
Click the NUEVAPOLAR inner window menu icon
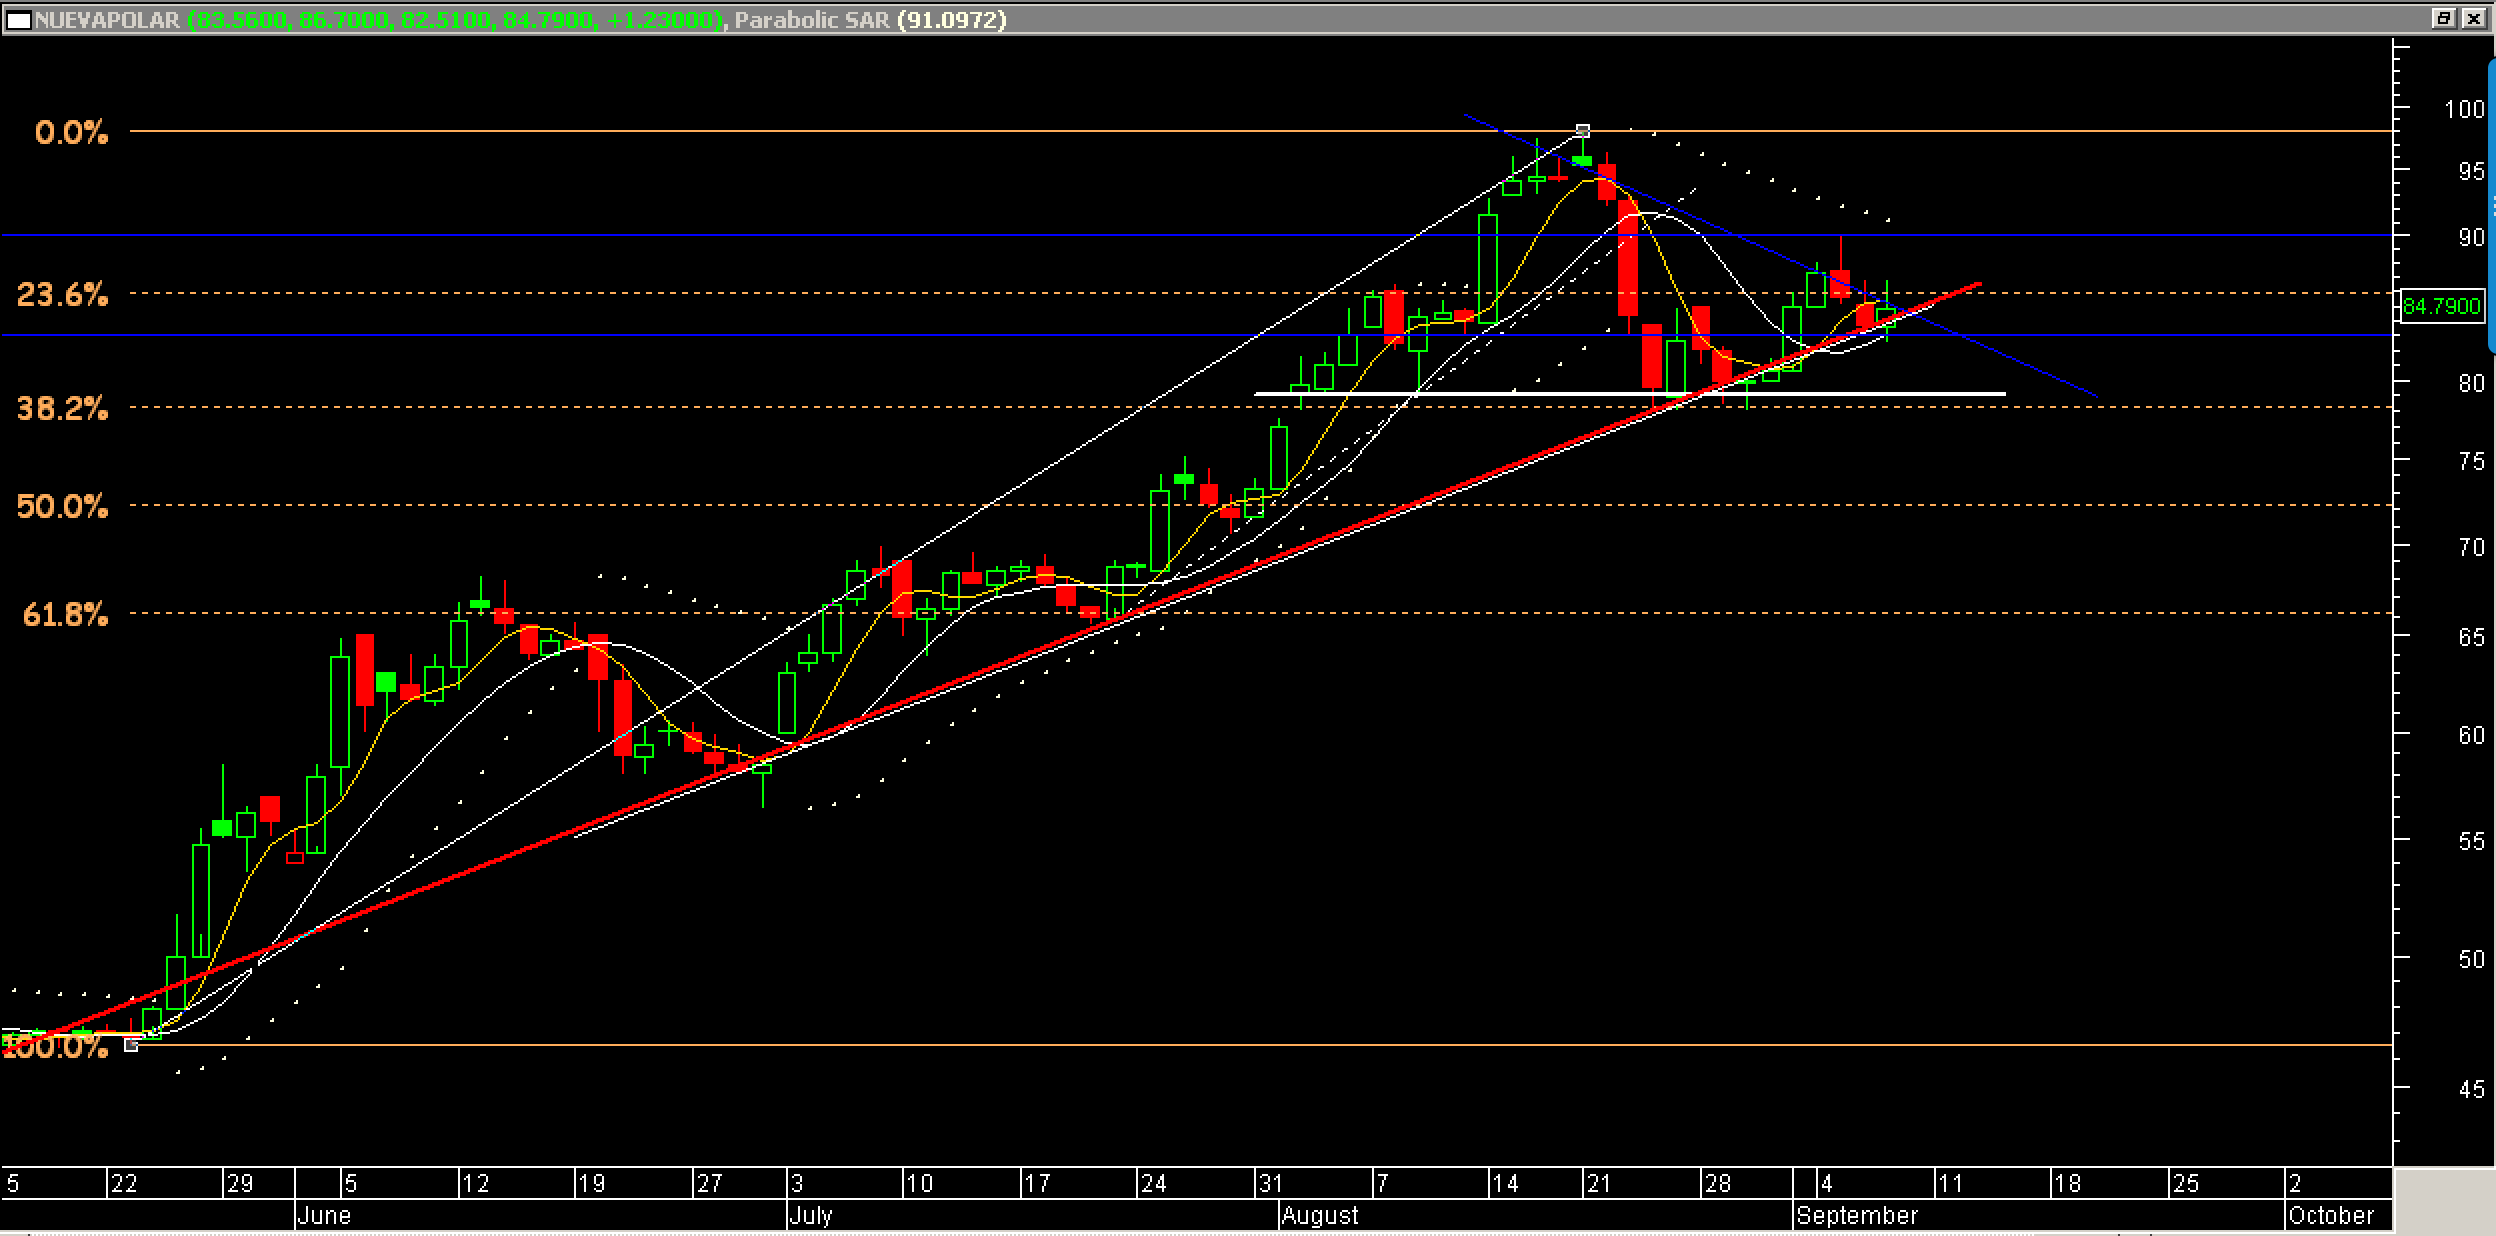(18, 19)
